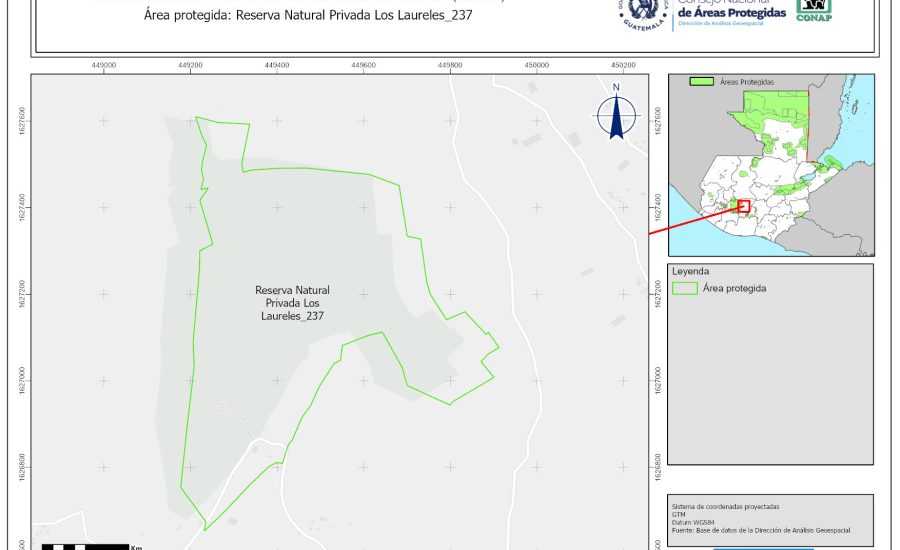
Task: Click the 450000 top axis coordinate label
Action: pos(537,64)
